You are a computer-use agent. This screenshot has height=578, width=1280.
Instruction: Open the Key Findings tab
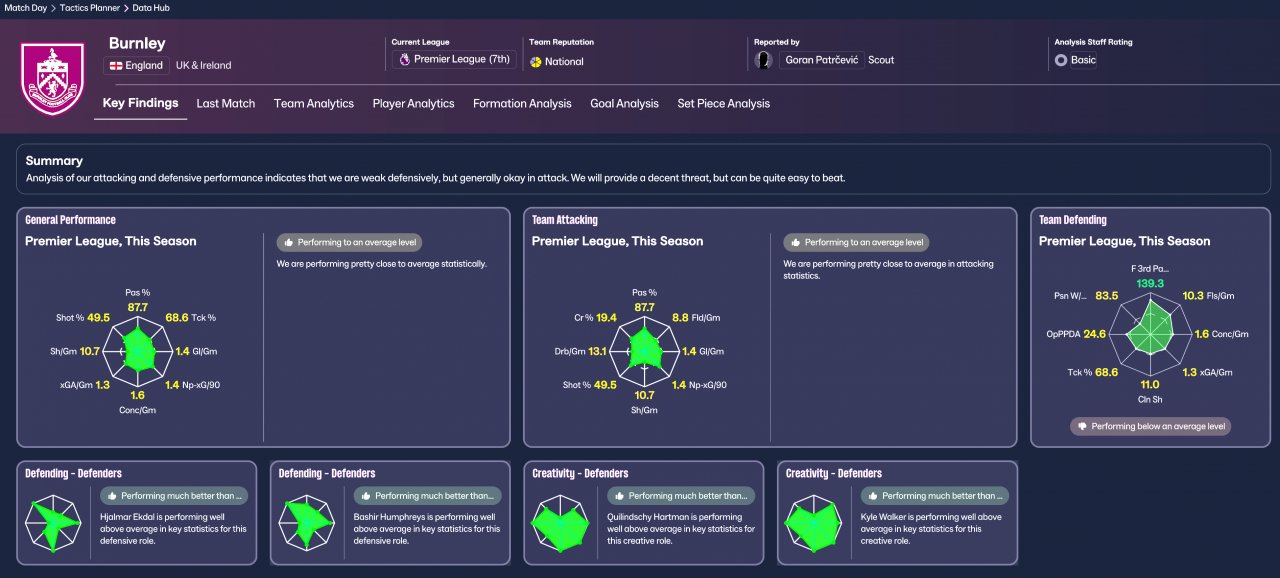point(140,103)
